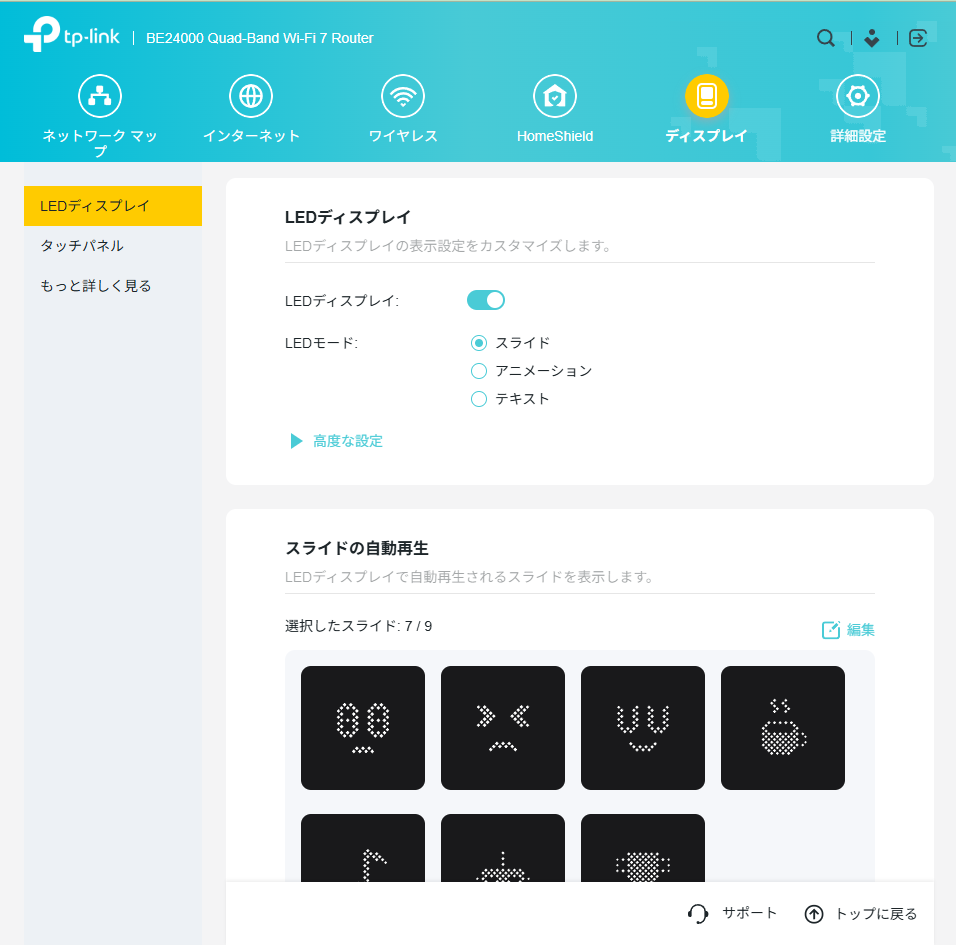Screen dimensions: 956x945
Task: Select the flag-like slide in second row
Action: pyautogui.click(x=363, y=848)
